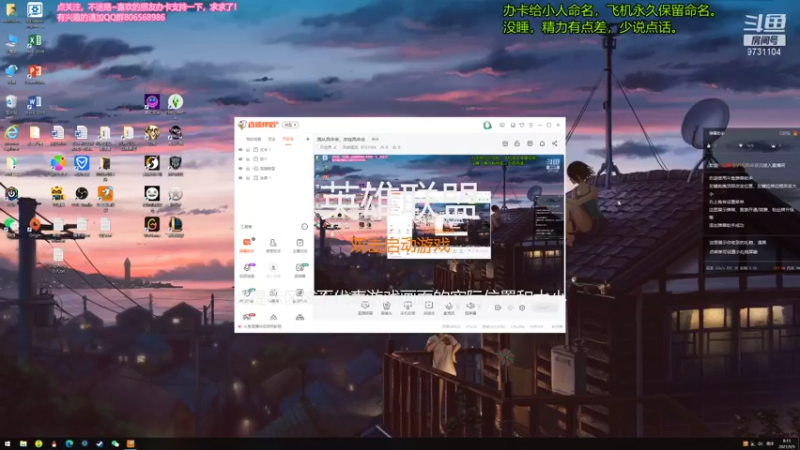Image resolution: width=800 pixels, height=450 pixels.
Task: Toggle visibility of the 文本1 source
Action: [240, 150]
